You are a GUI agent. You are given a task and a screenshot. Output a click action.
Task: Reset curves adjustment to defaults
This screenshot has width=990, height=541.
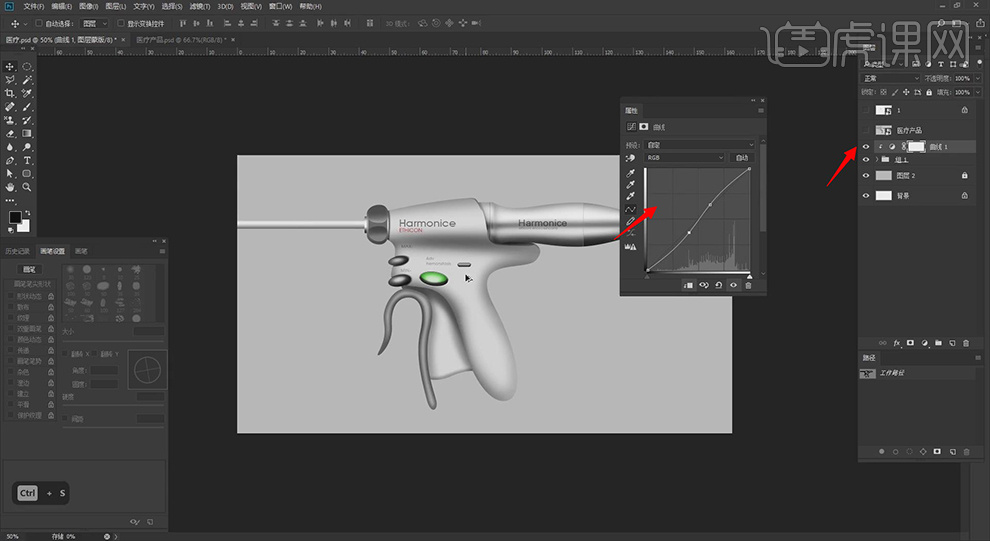pyautogui.click(x=718, y=285)
